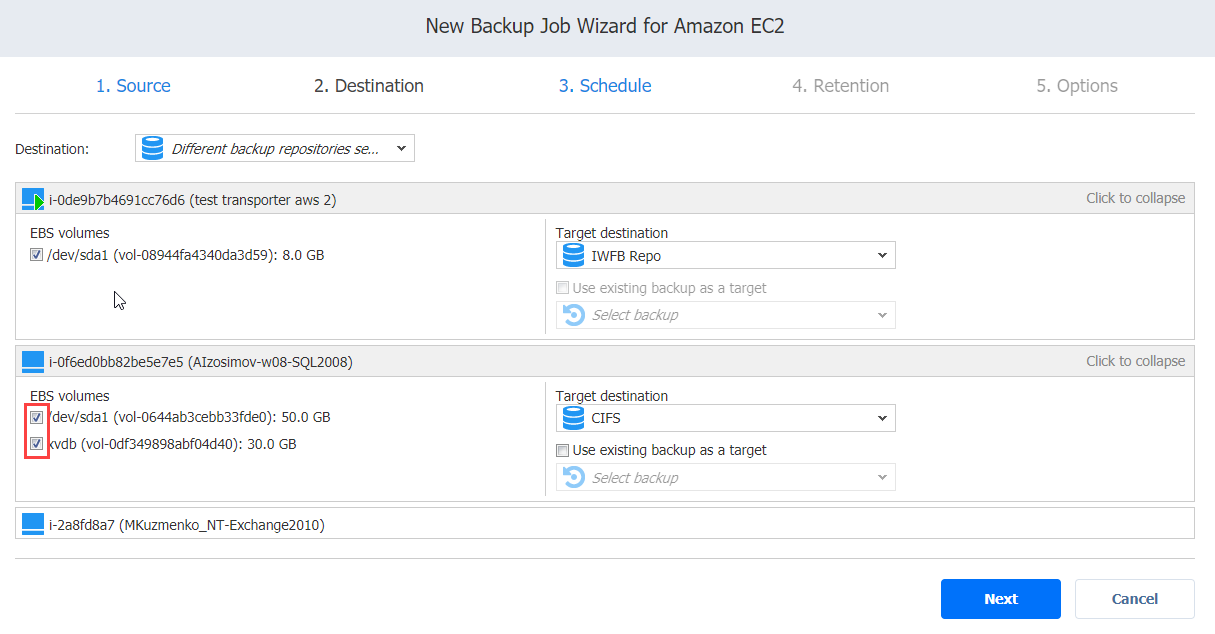Click the CIFS repository icon
Screen dimensions: 1215x634
[573, 418]
